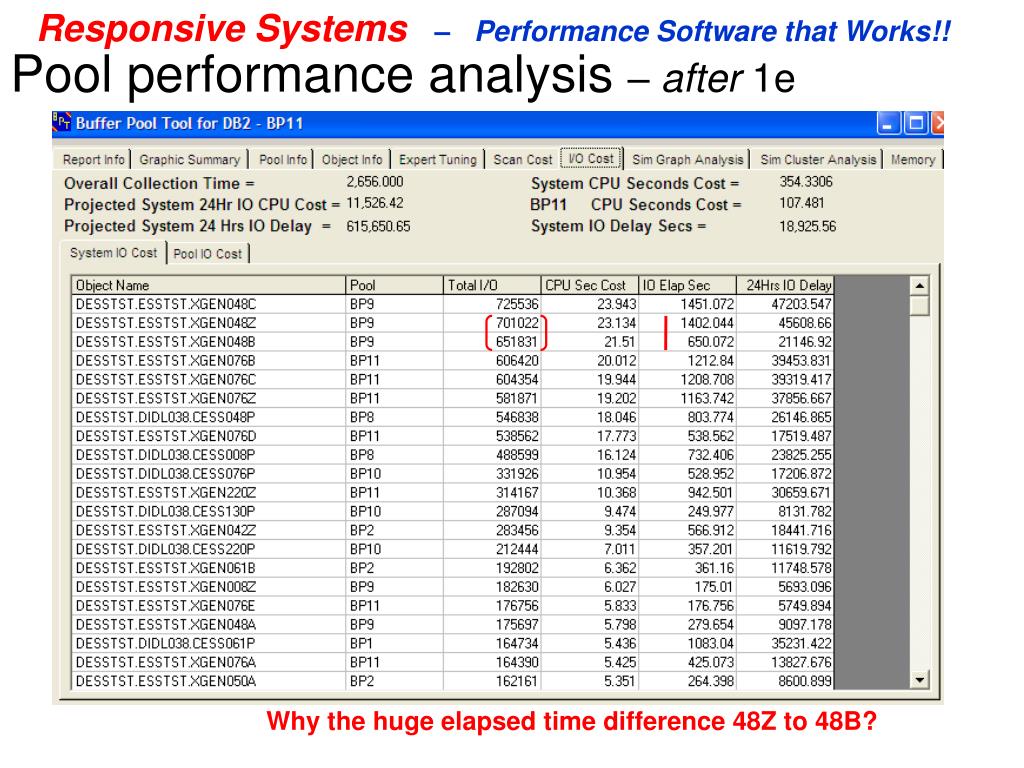Screen dimensions: 1024x768
Task: Select row DESSTST.DIDL038.CESS008P
Action: (453, 455)
